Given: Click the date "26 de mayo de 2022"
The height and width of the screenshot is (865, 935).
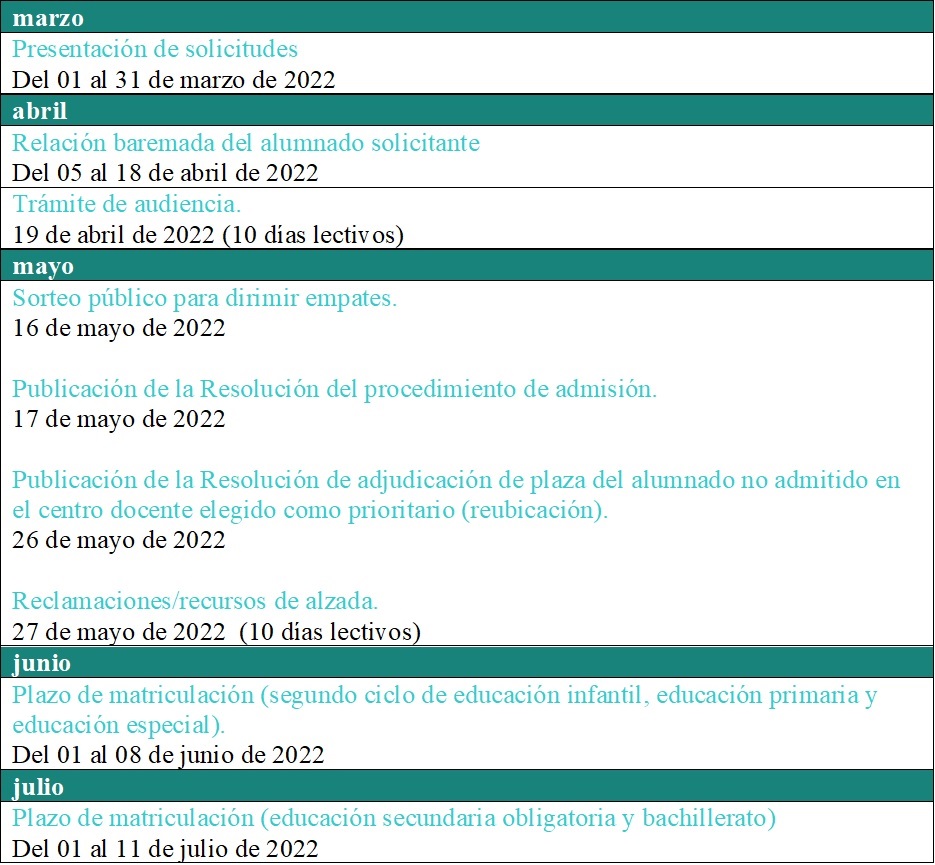Looking at the screenshot, I should [x=119, y=540].
